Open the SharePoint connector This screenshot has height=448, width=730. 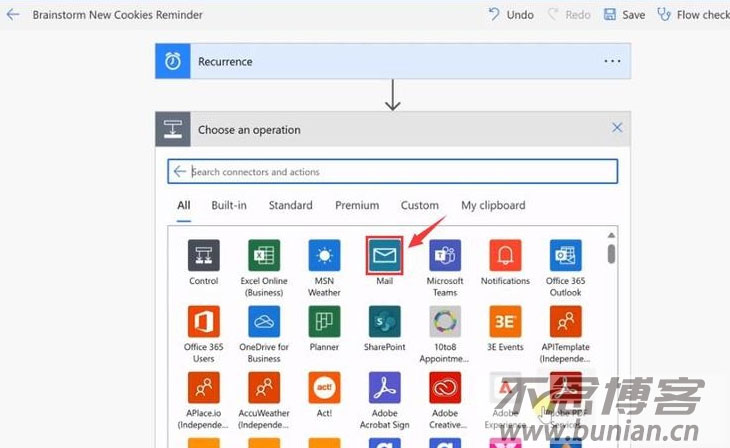(x=385, y=321)
